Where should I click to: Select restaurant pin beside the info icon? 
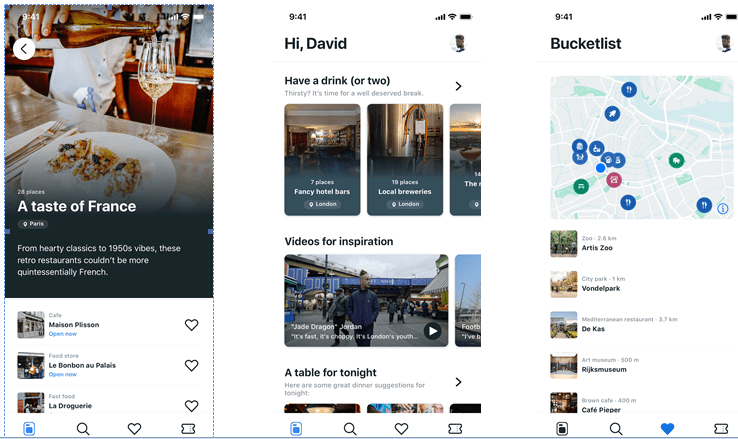pos(704,205)
